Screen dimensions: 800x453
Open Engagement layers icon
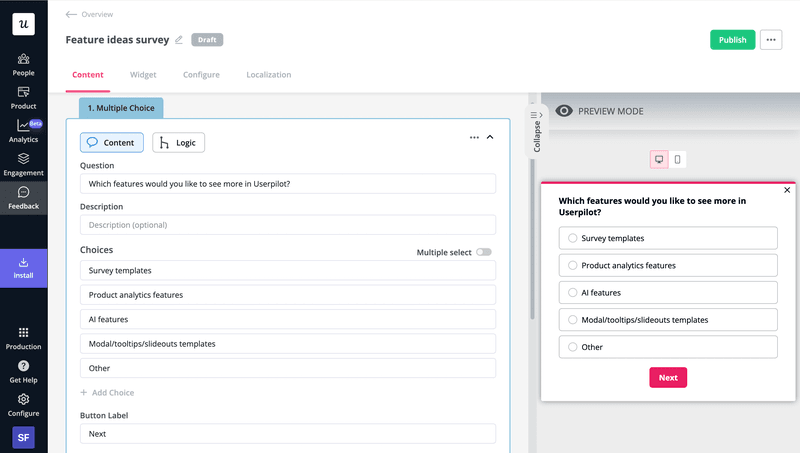tap(23, 159)
